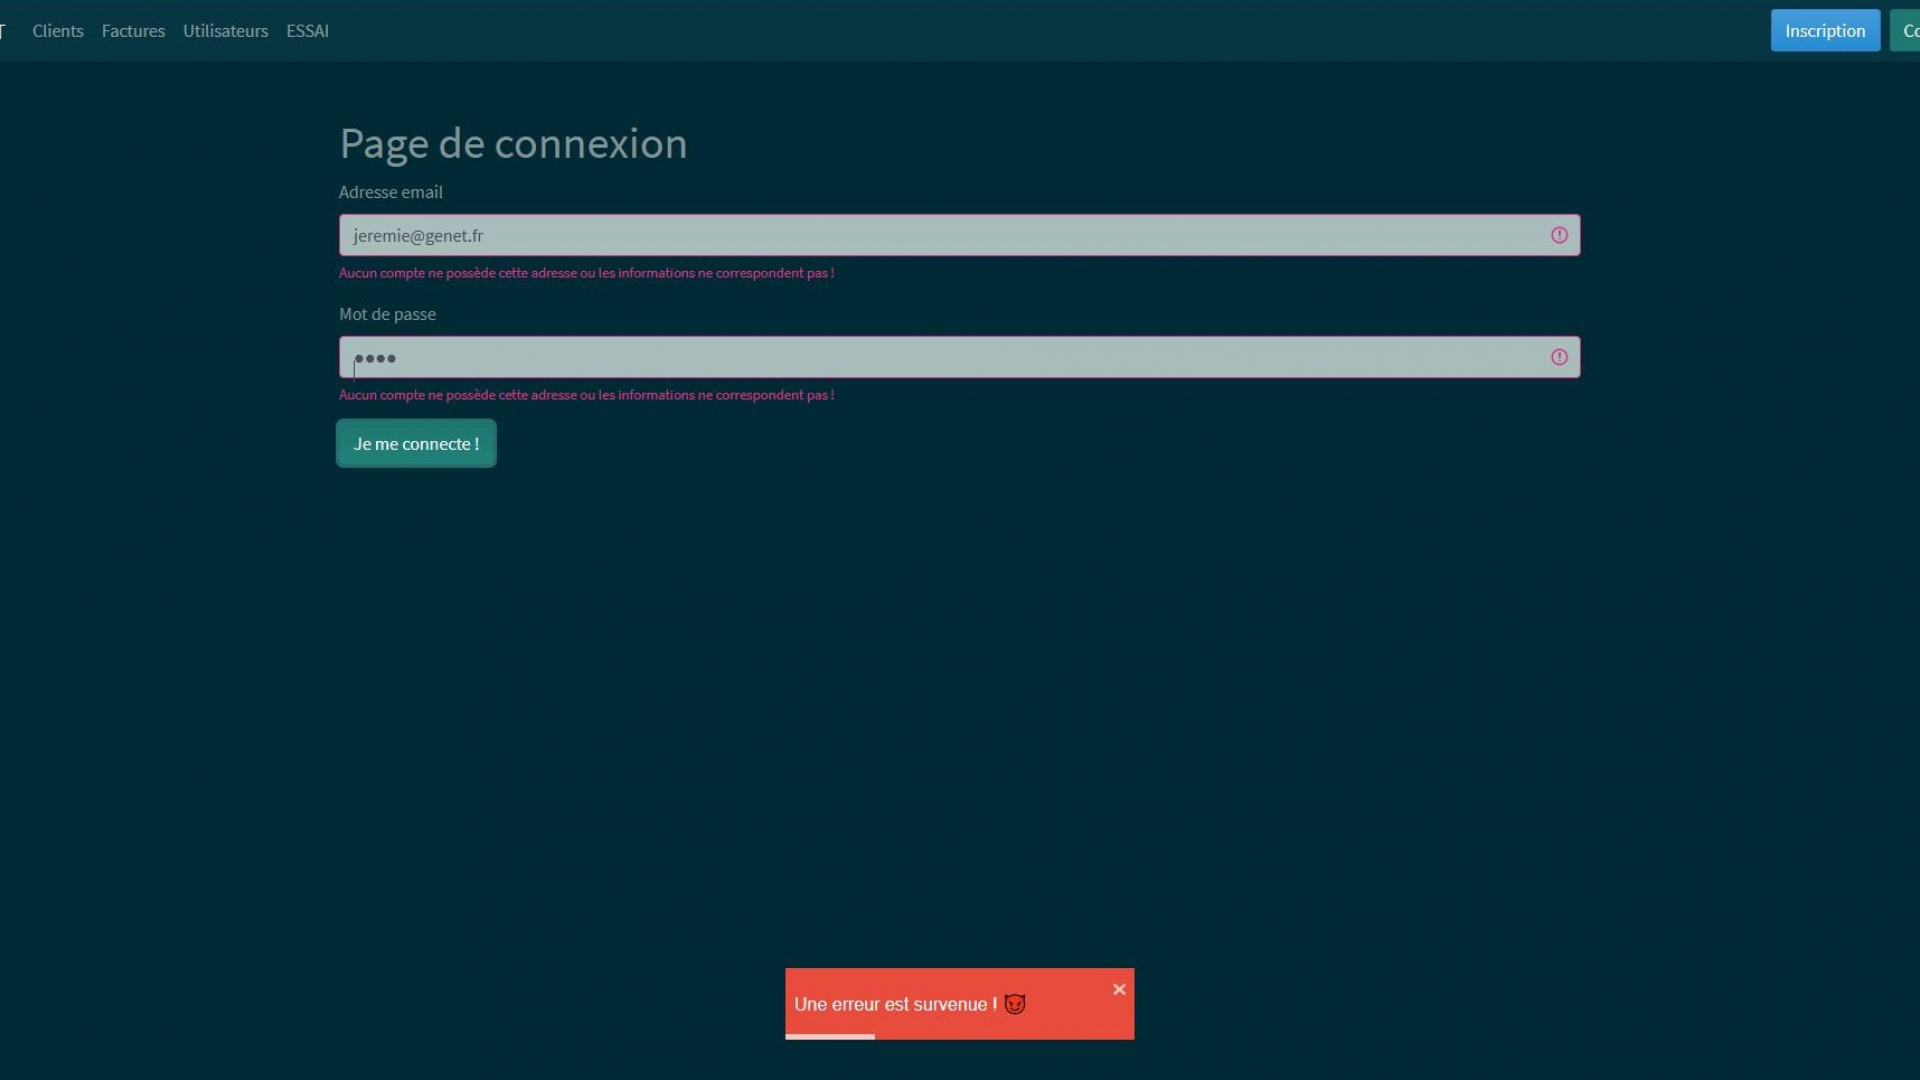Viewport: 1920px width, 1080px height.
Task: Click the 'Une erreur est survenue' toast text
Action: click(895, 1004)
